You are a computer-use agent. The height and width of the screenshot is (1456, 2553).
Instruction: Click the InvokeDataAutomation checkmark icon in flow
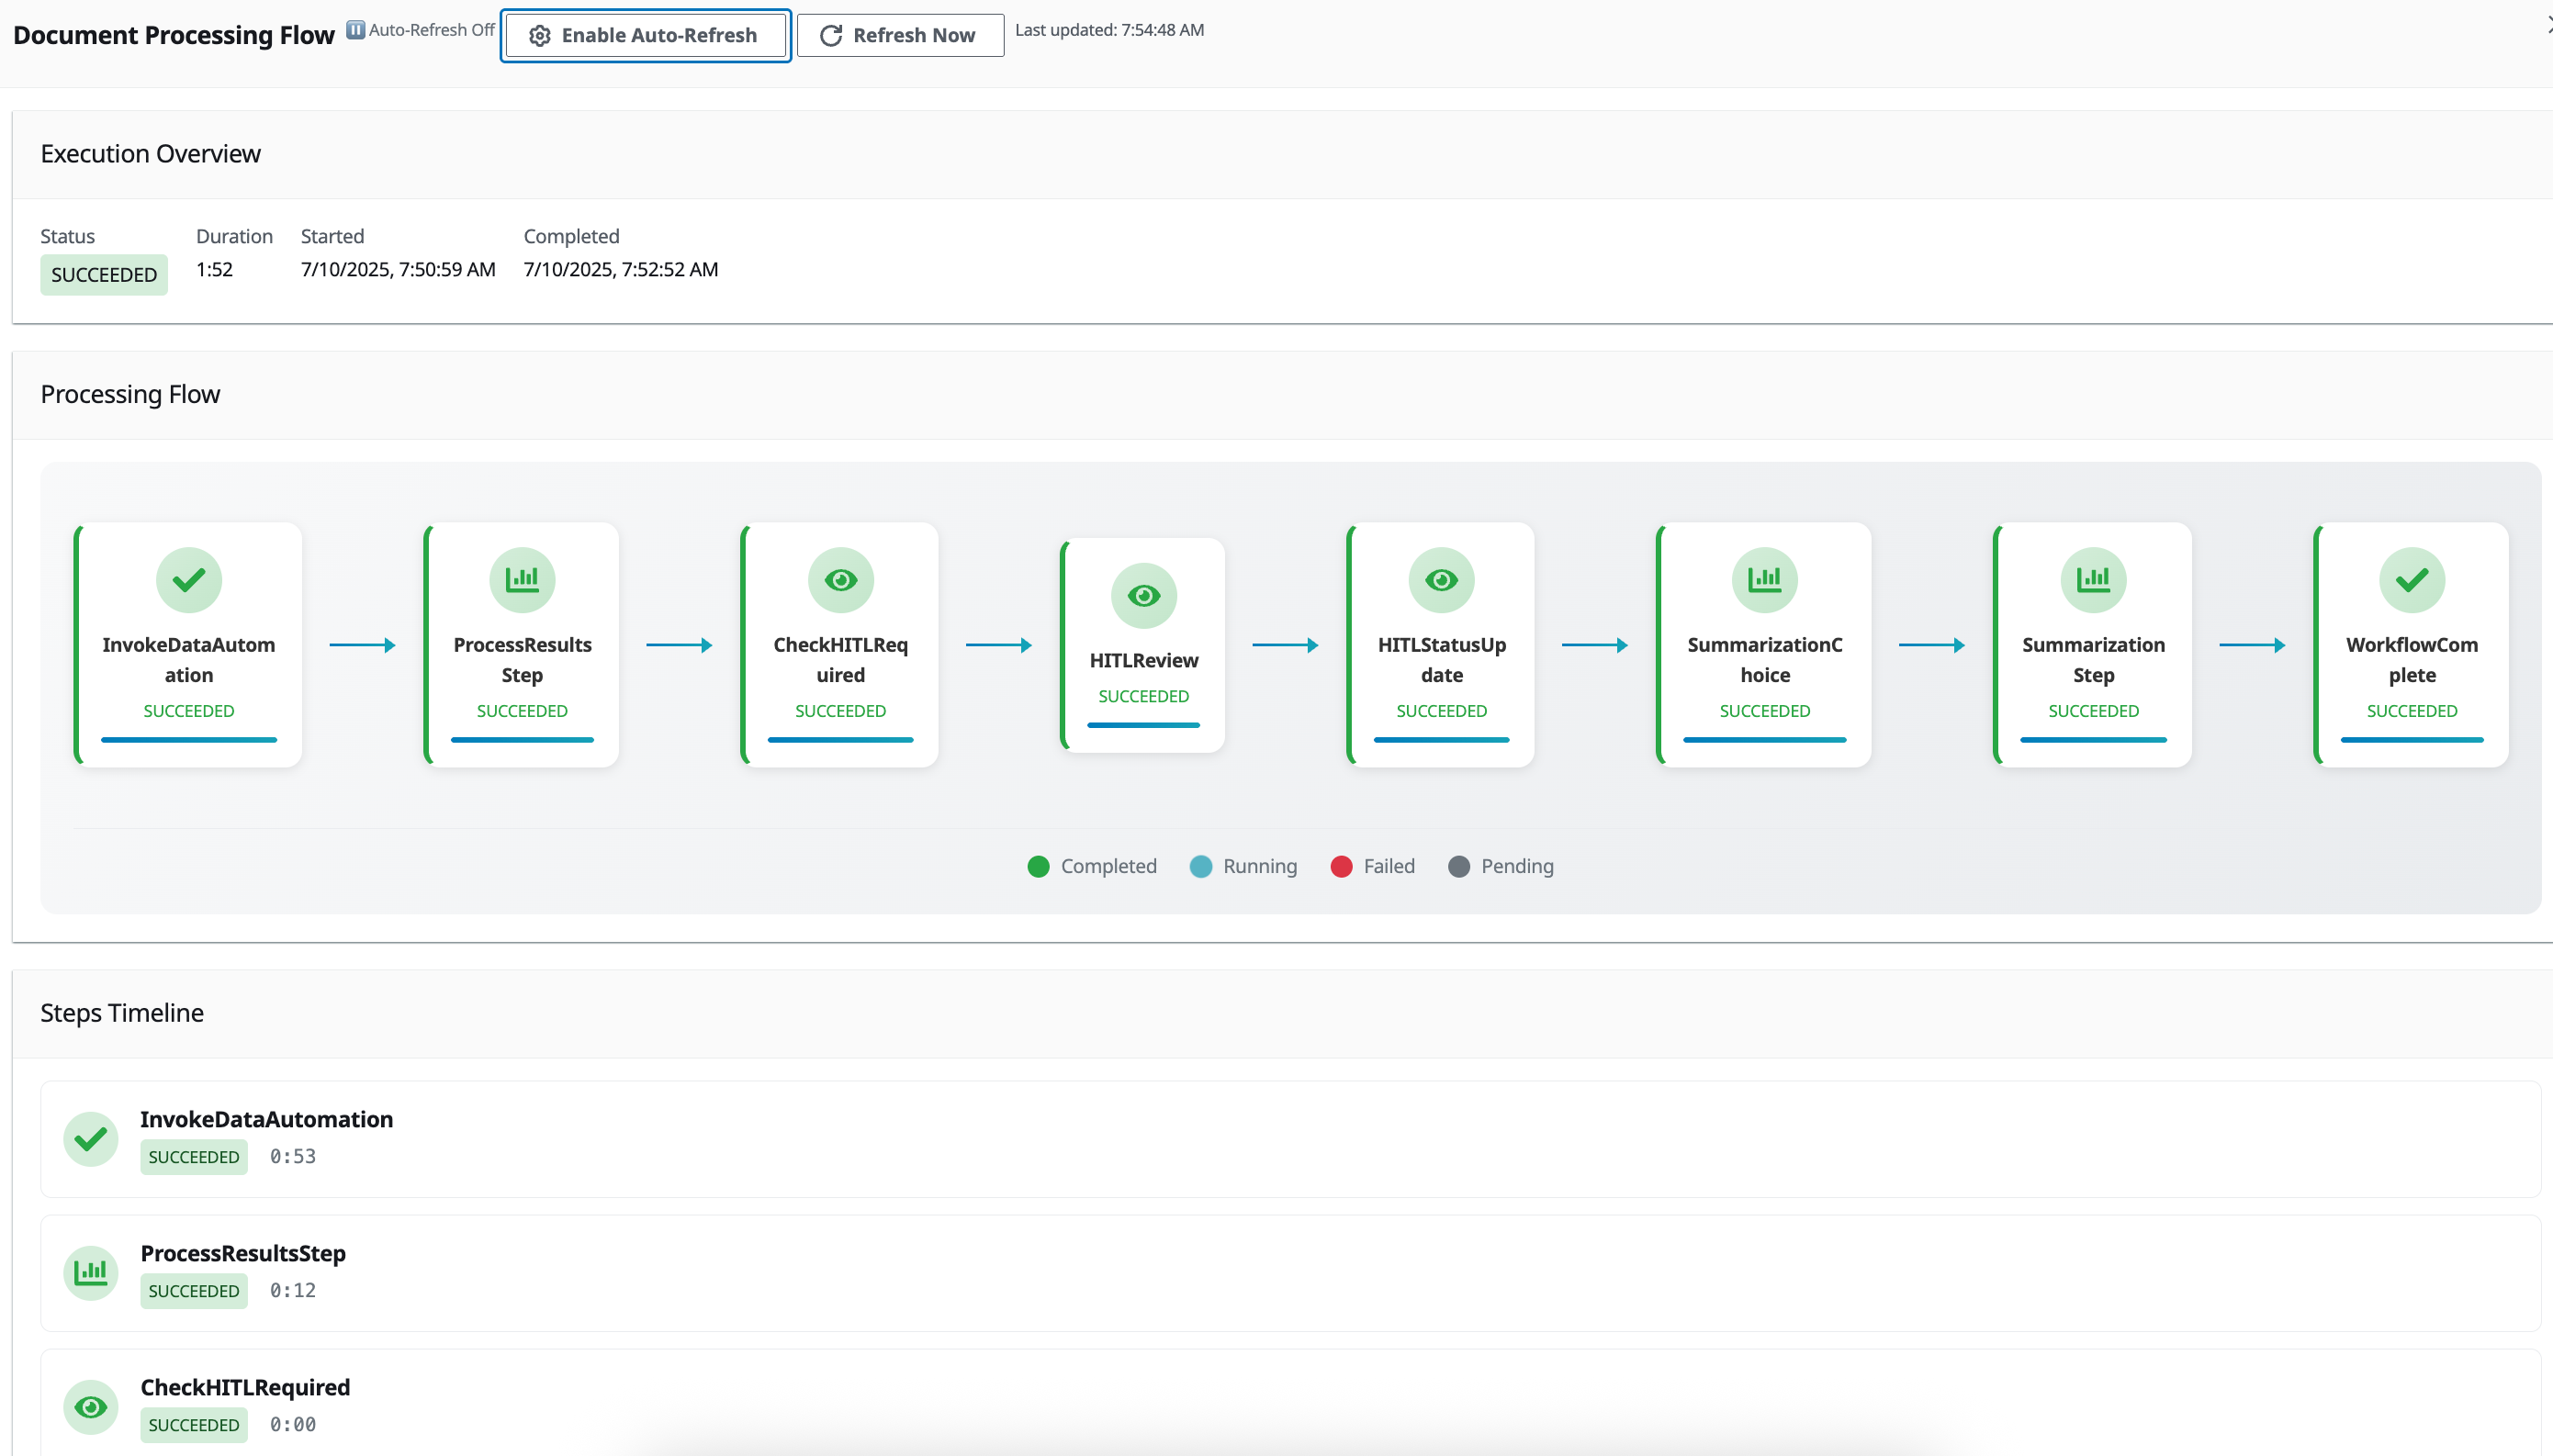pyautogui.click(x=188, y=580)
